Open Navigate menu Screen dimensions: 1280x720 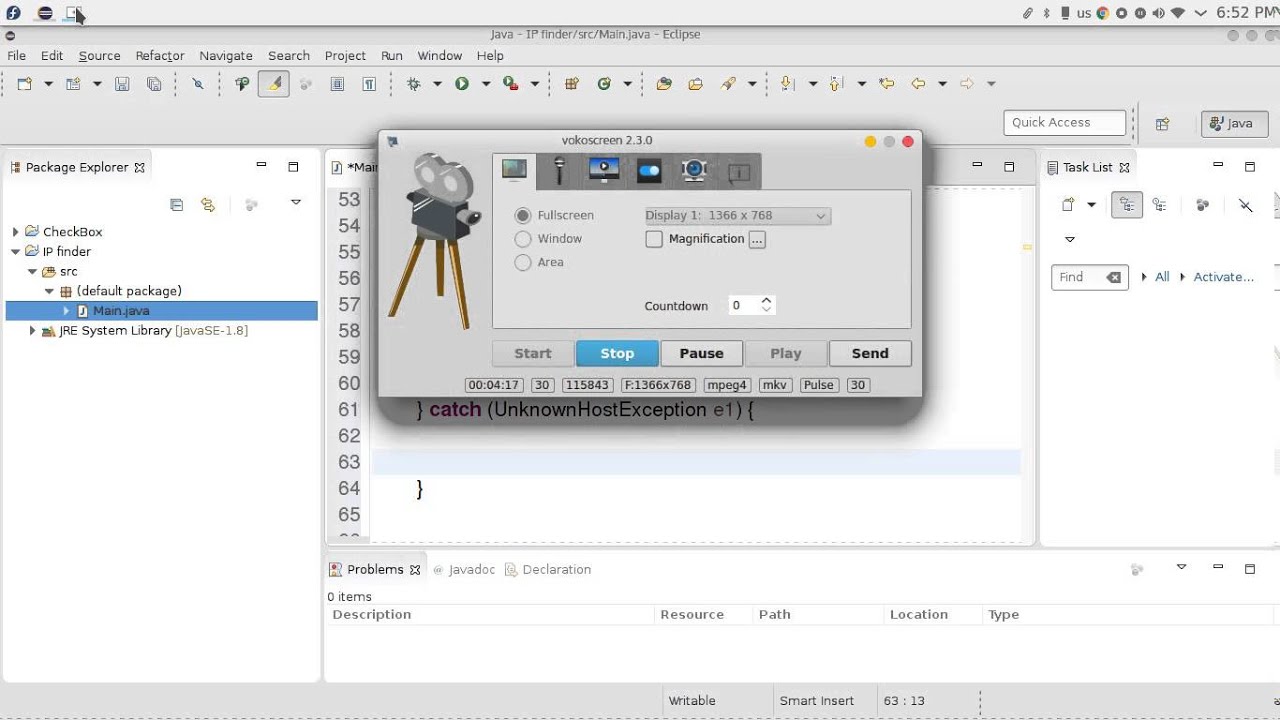tap(226, 56)
